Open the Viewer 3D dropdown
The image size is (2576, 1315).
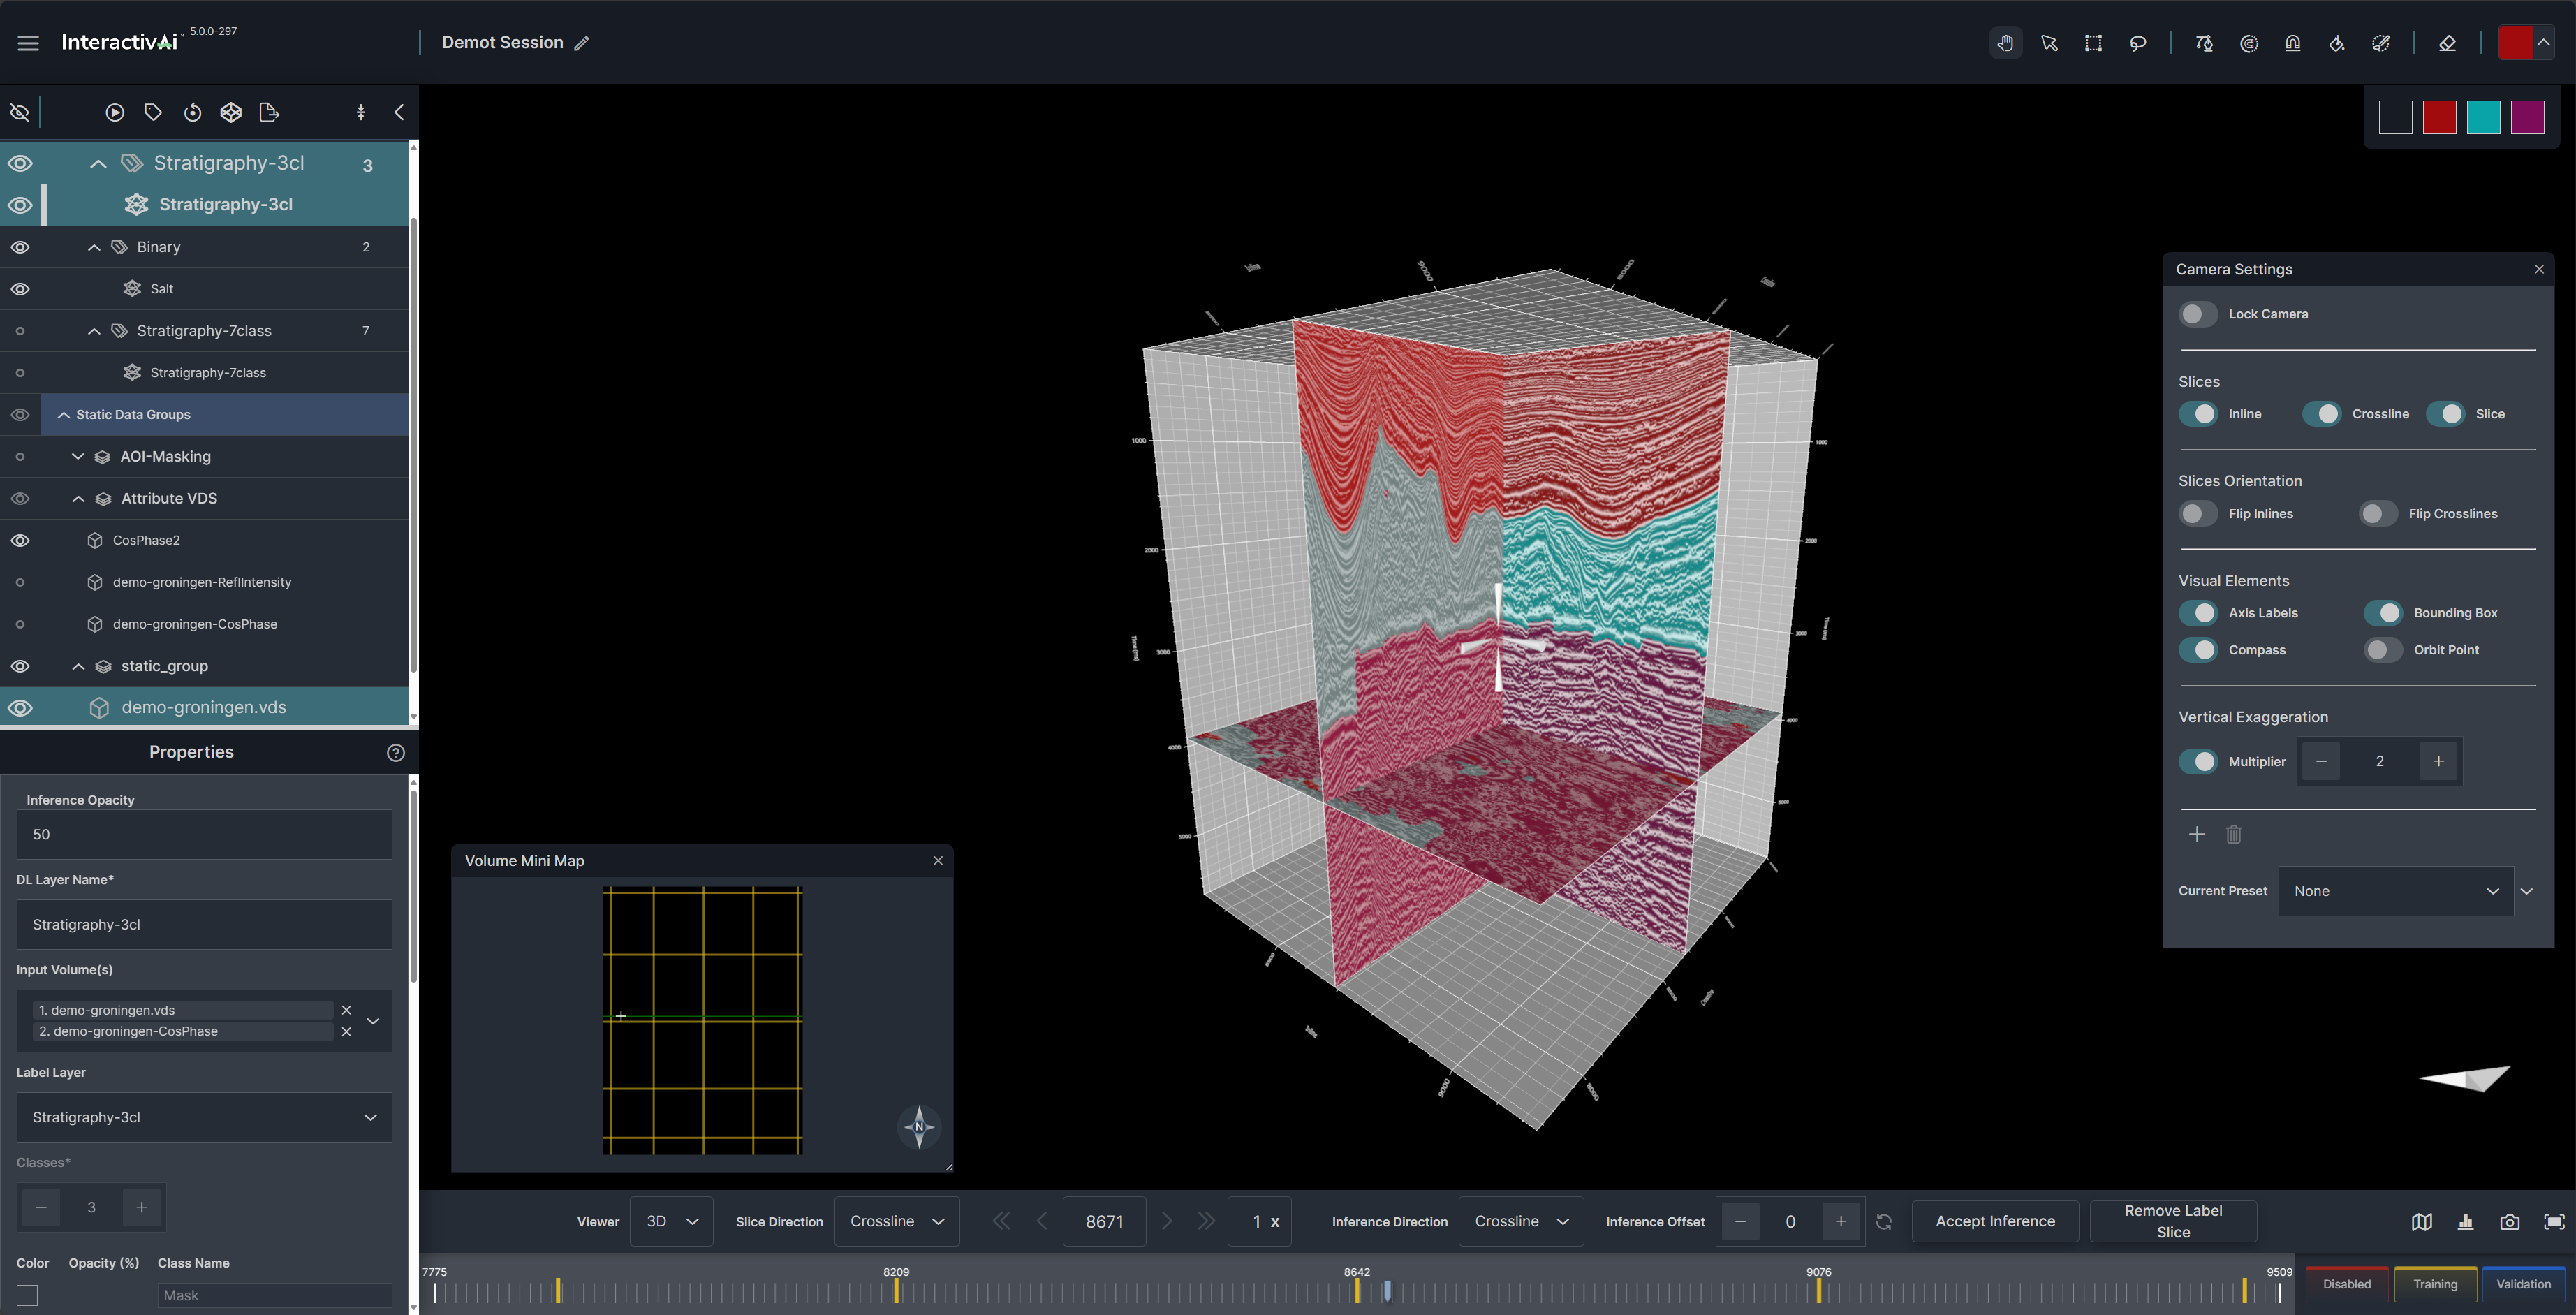tap(671, 1222)
